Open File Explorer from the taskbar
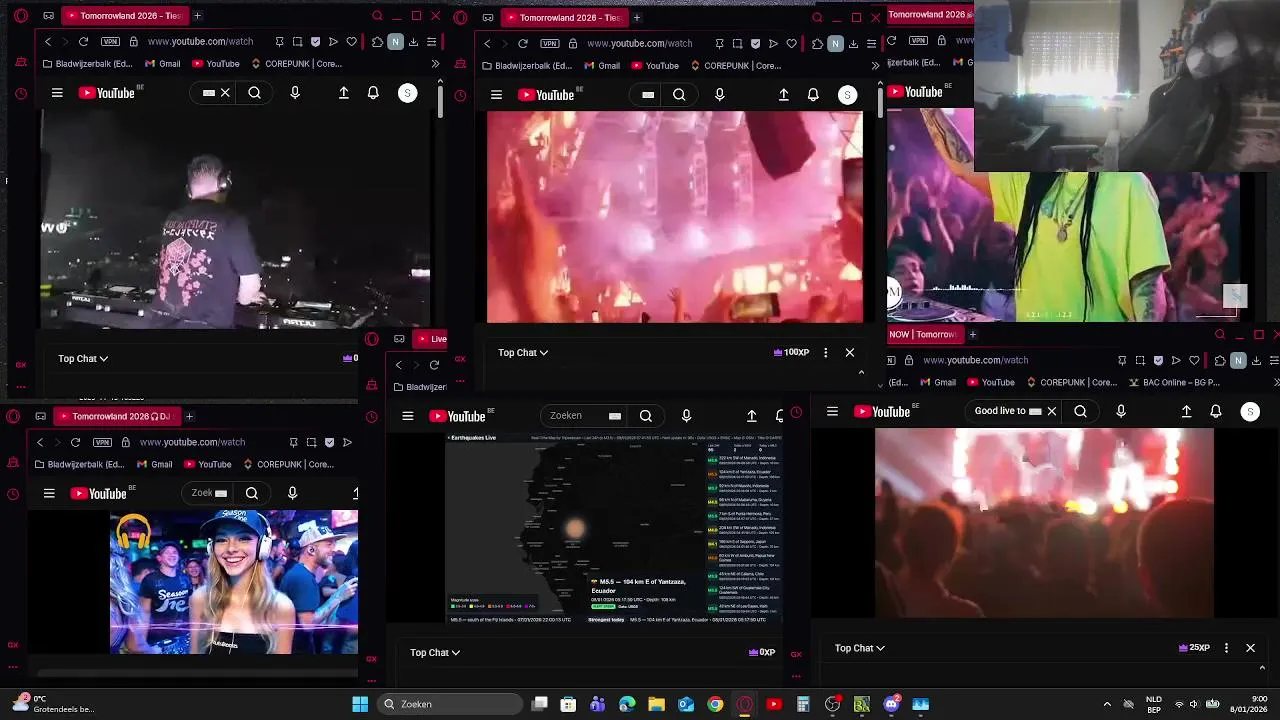 click(657, 704)
